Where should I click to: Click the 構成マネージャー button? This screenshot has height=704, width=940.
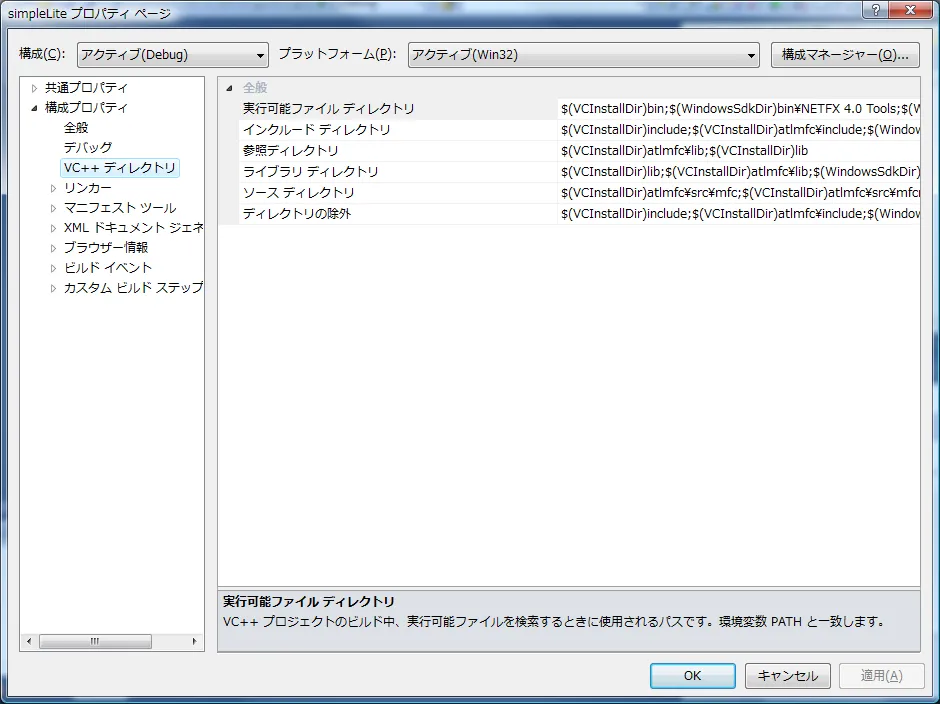point(845,55)
